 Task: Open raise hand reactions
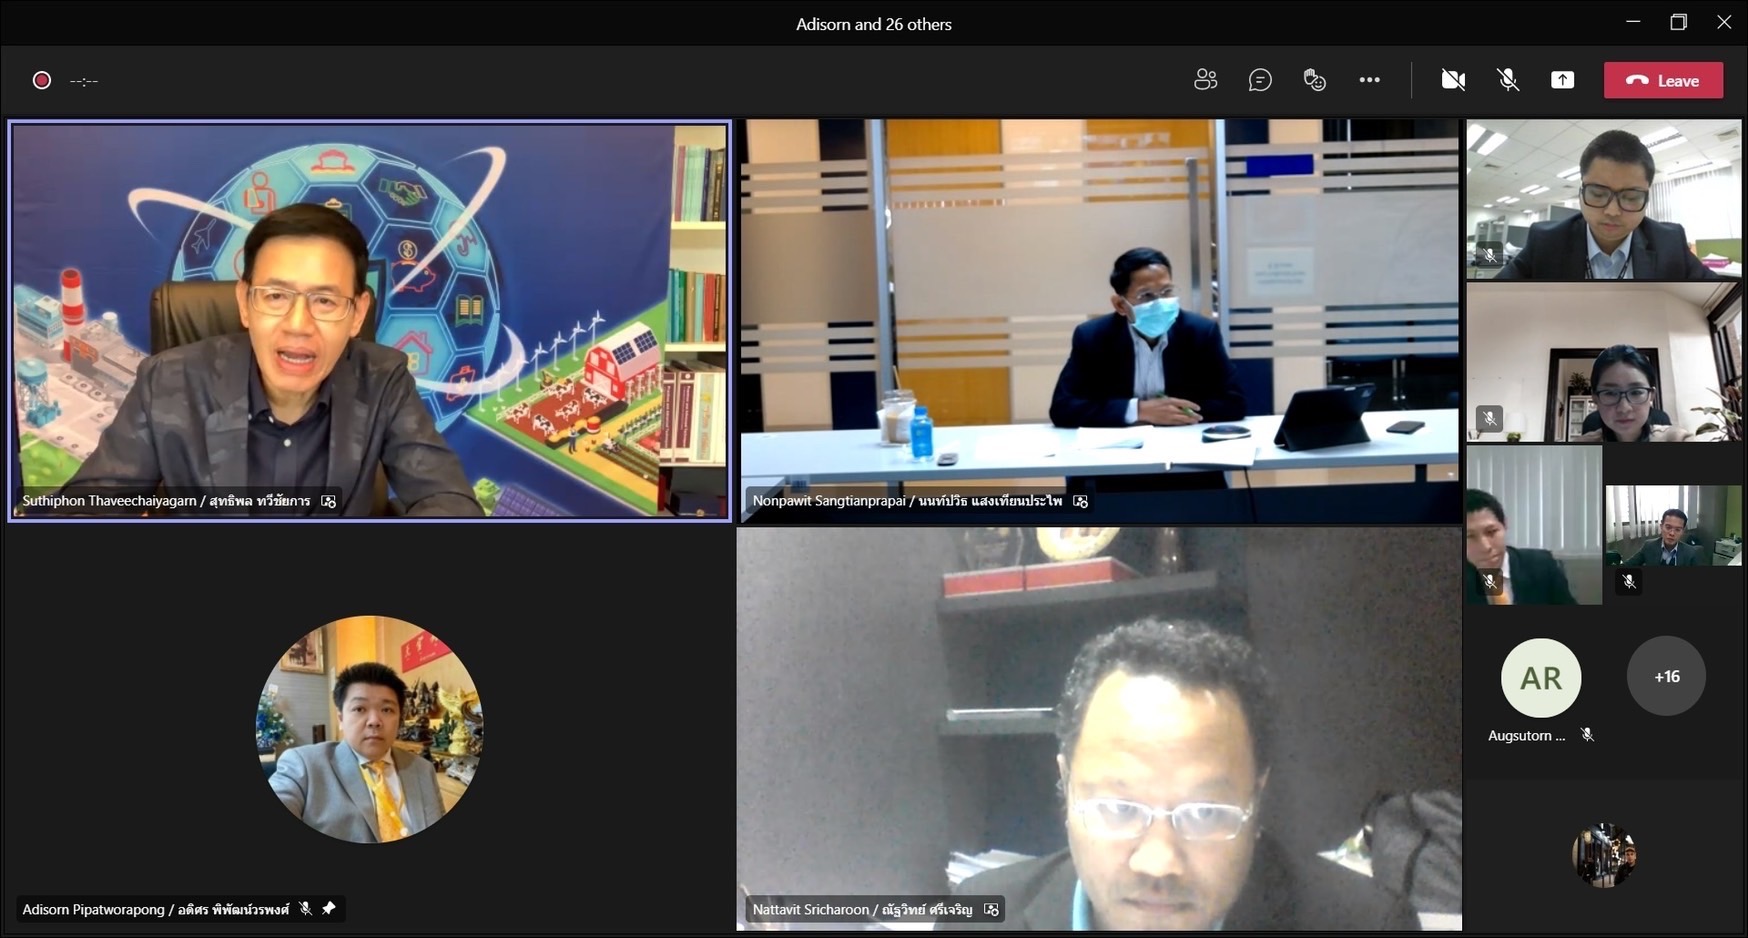pyautogui.click(x=1314, y=80)
